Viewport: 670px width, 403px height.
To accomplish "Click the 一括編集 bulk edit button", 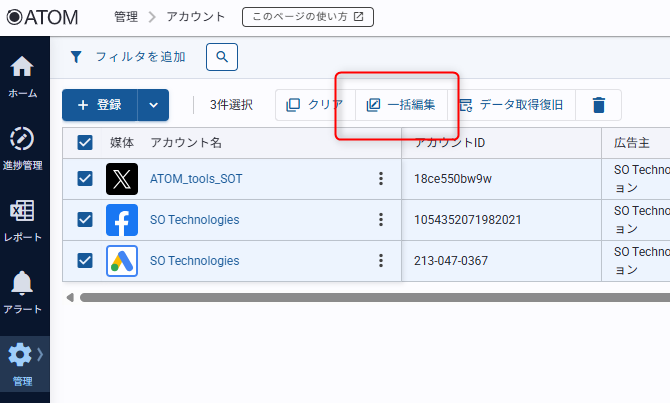I will pos(401,105).
